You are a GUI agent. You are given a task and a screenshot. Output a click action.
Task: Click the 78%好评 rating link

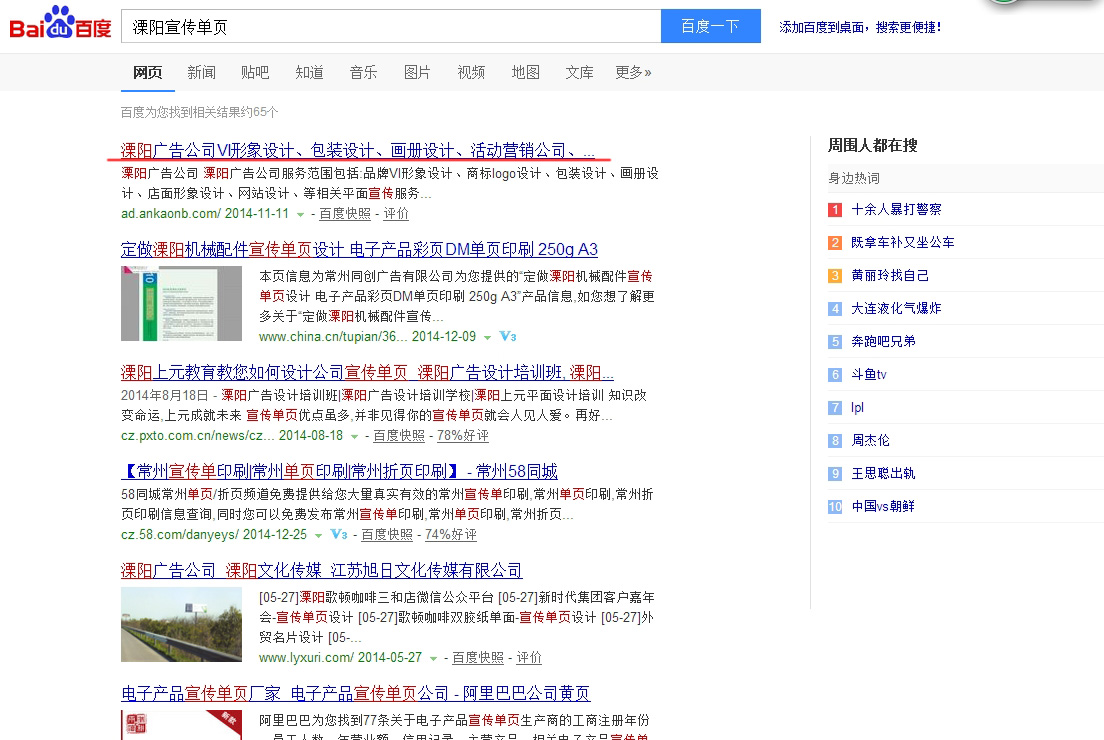(463, 436)
